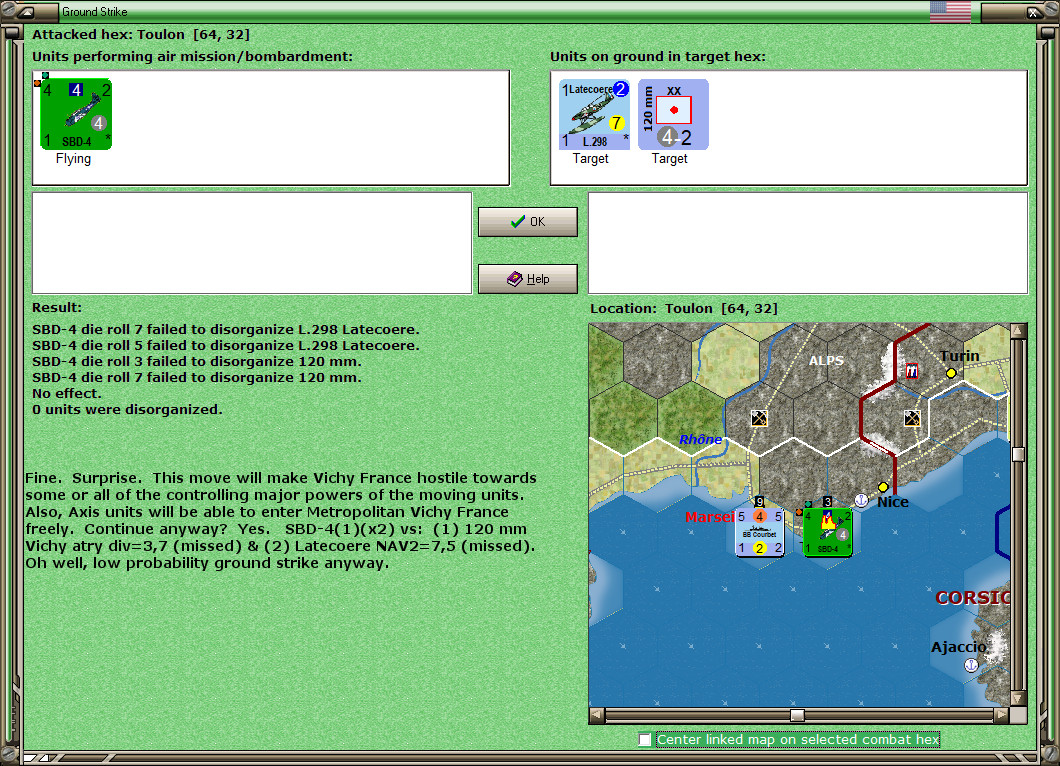Click the BB Courbet battleship counter on map
The width and height of the screenshot is (1060, 766).
(x=760, y=533)
